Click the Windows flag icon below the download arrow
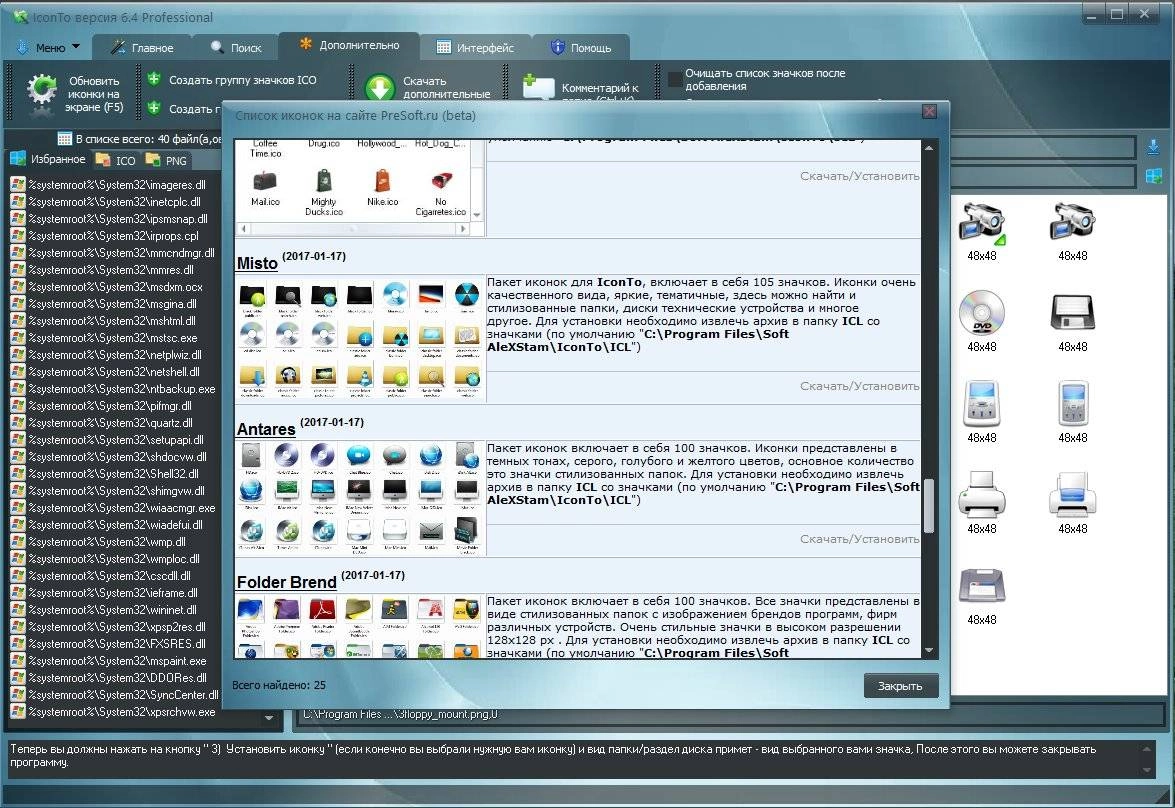The height and width of the screenshot is (808, 1175). coord(1153,177)
